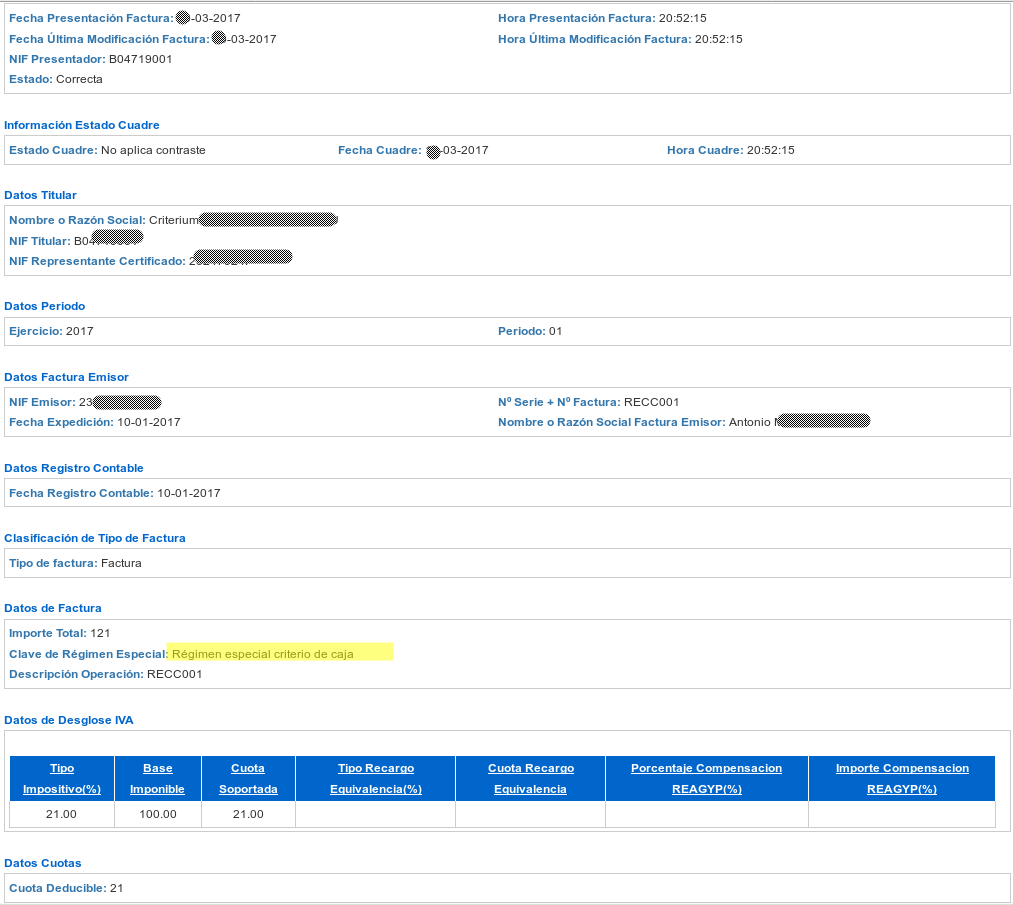Click the Tipo Impositivo(%) column header
The image size is (1013, 905).
pos(62,778)
